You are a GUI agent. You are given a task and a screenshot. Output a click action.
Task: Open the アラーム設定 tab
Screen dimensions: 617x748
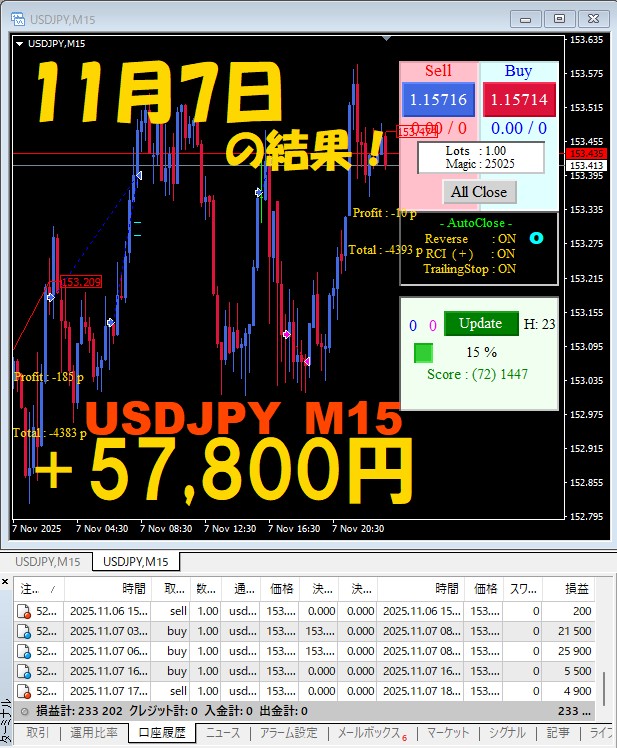pyautogui.click(x=289, y=732)
